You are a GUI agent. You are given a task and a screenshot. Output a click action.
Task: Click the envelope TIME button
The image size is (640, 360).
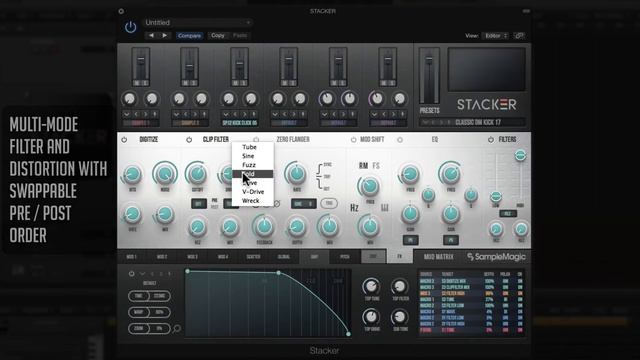(139, 296)
